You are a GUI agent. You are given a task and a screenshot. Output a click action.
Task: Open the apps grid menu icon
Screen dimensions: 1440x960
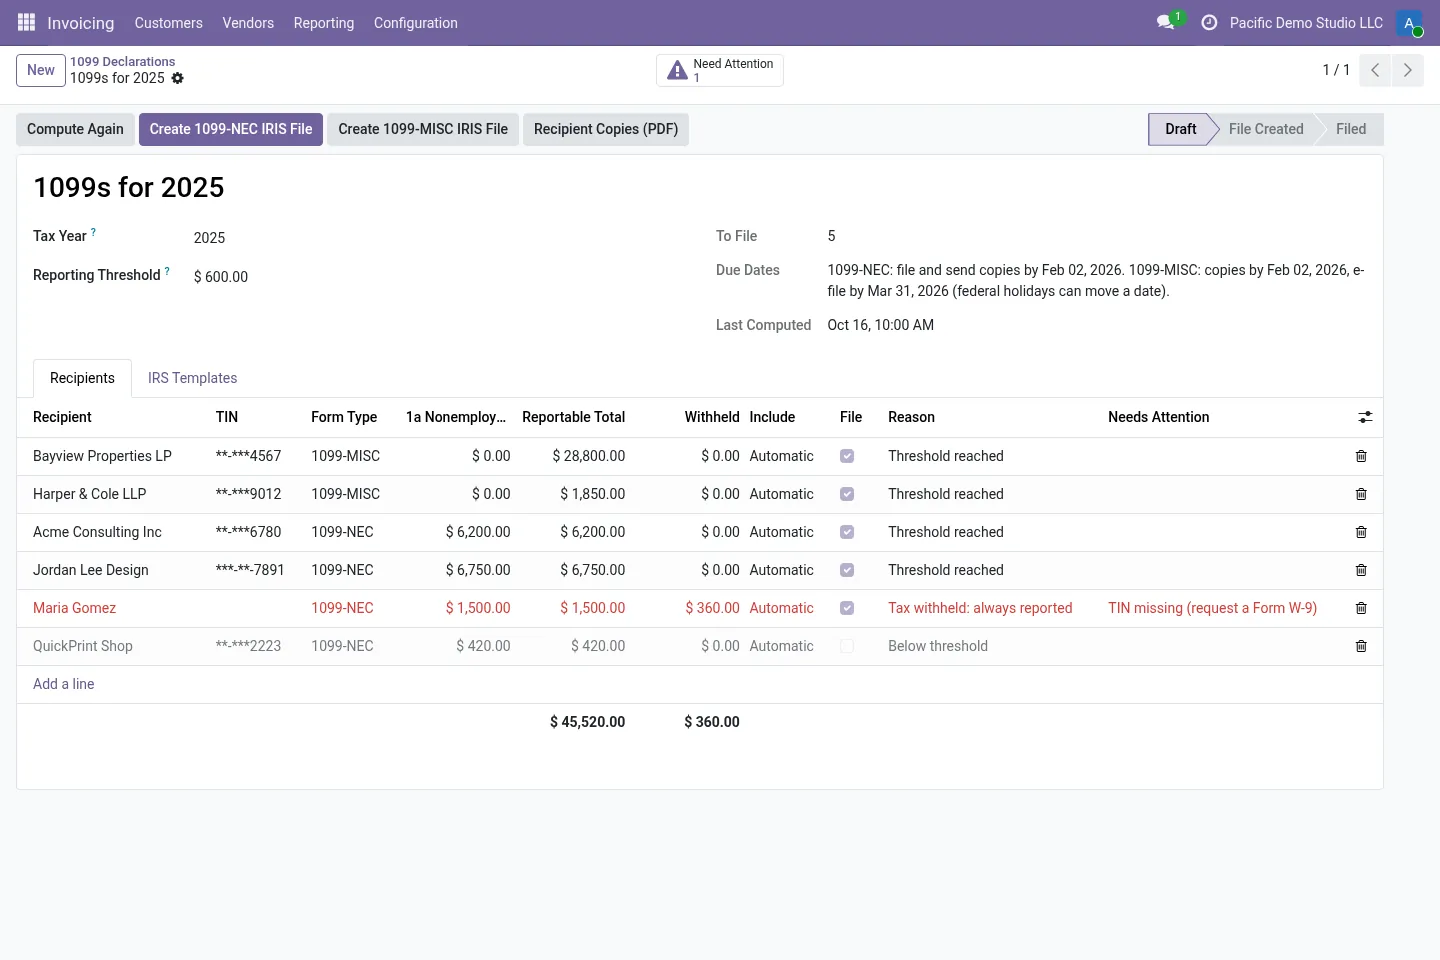coord(27,22)
